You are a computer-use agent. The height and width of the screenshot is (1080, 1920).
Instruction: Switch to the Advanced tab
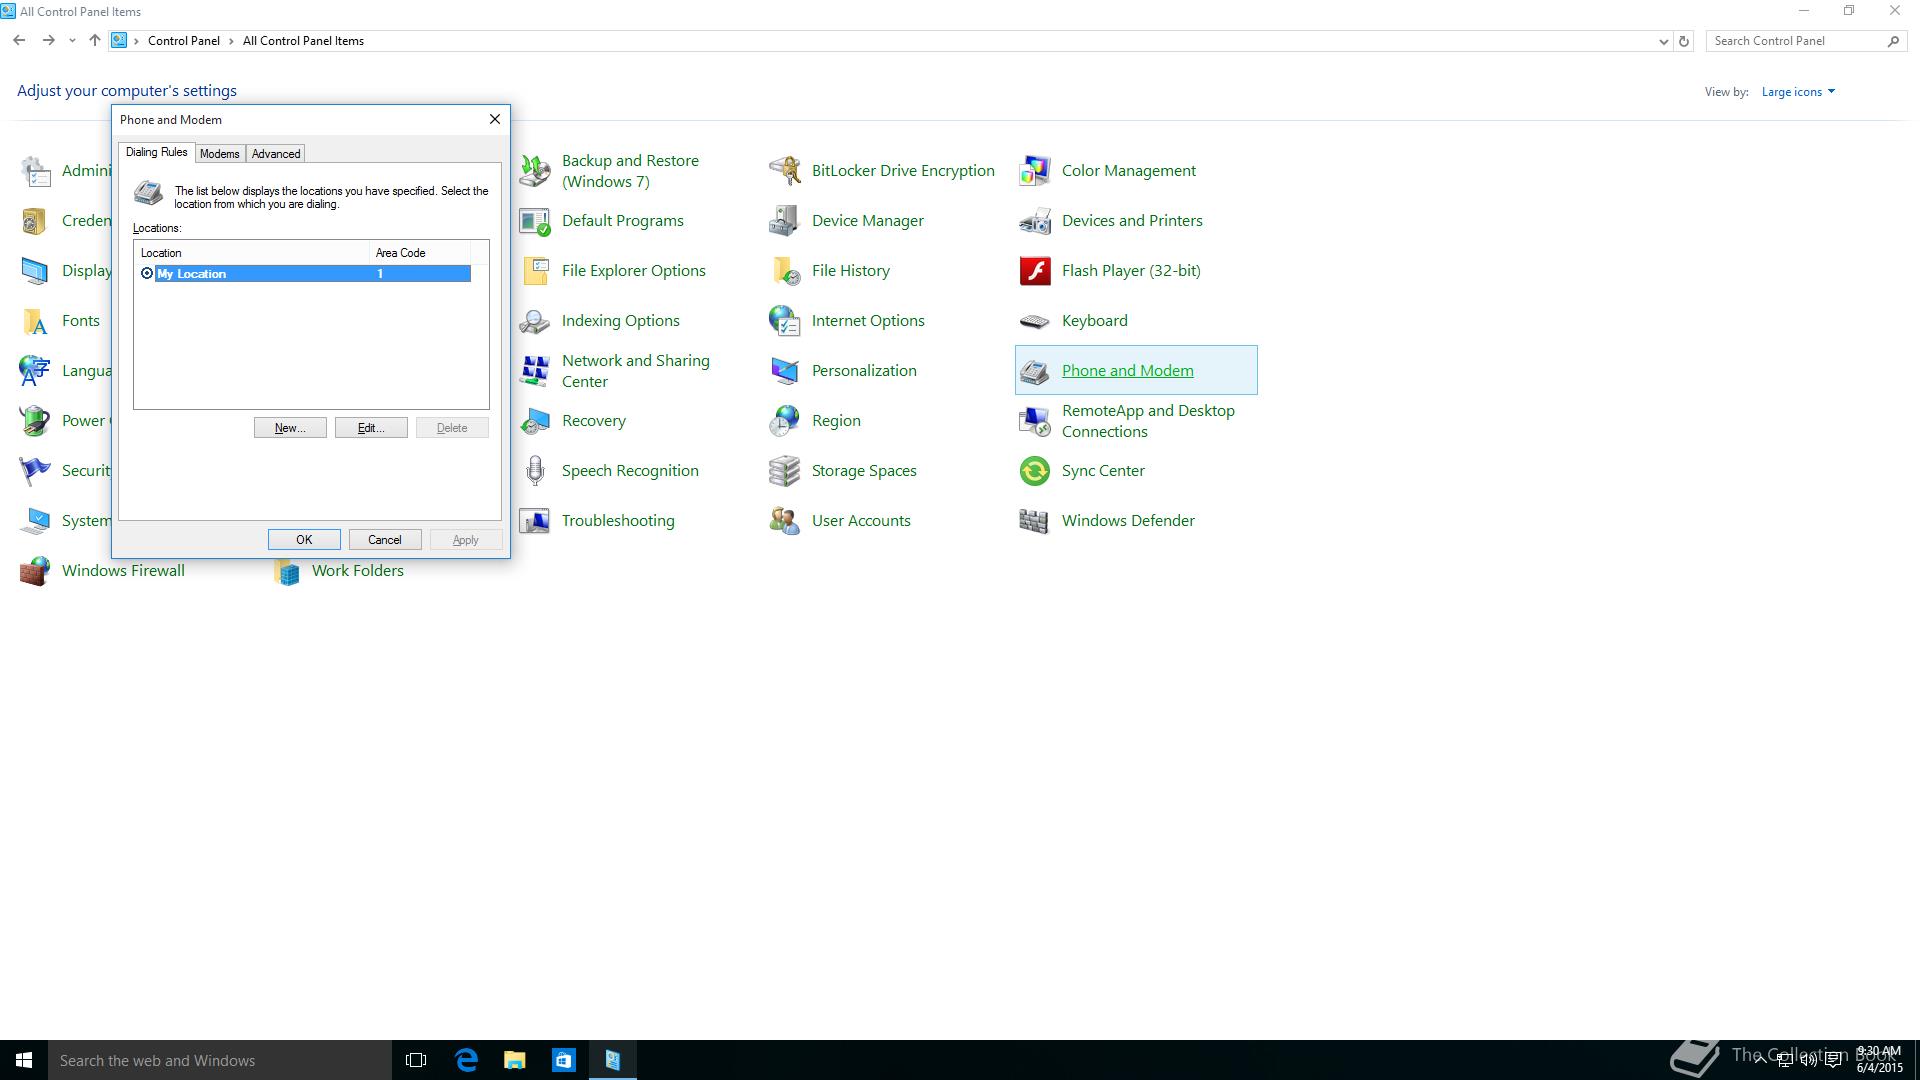[x=276, y=154]
